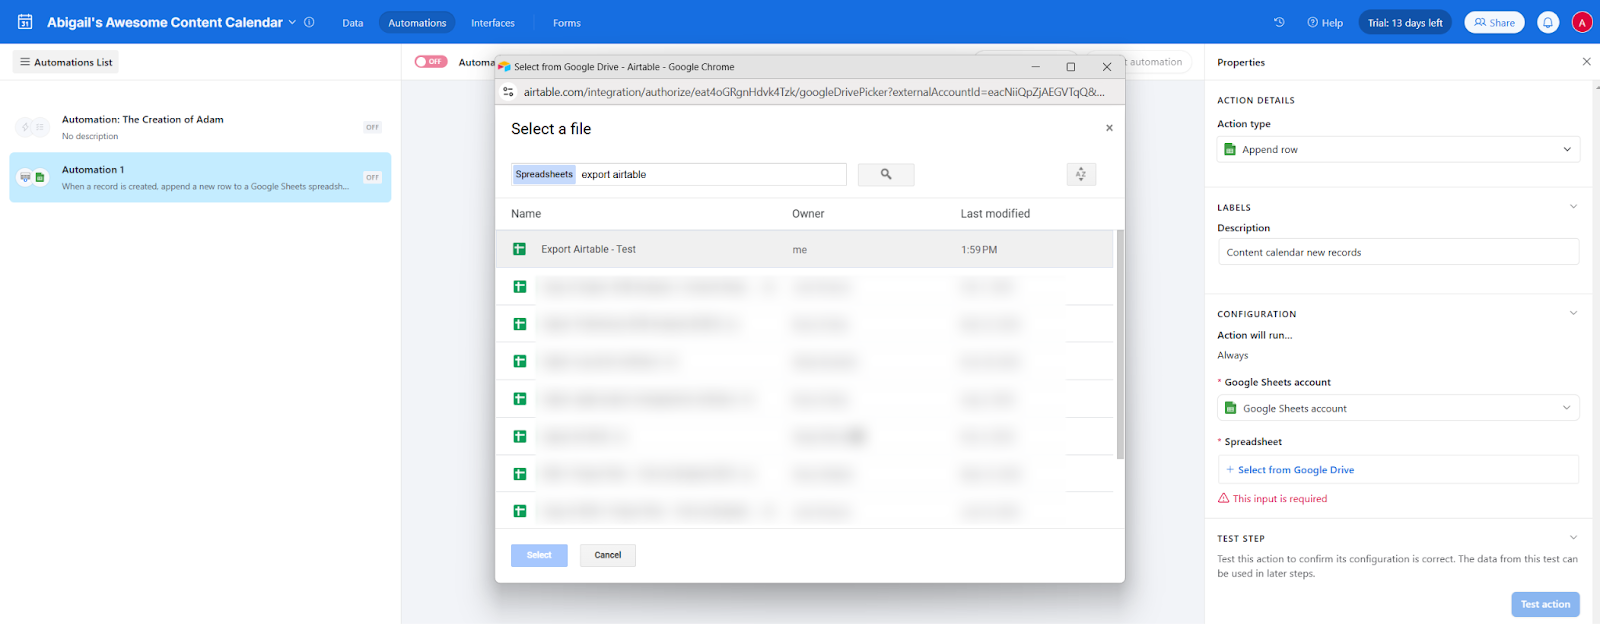Click the Select button
The height and width of the screenshot is (624, 1600).
[539, 555]
